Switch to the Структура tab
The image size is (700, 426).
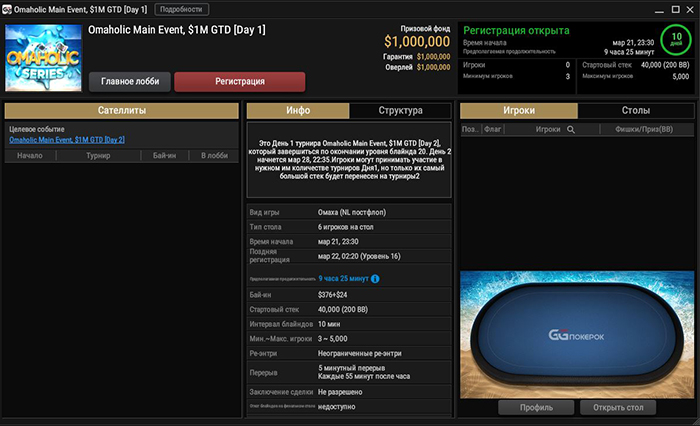point(400,111)
